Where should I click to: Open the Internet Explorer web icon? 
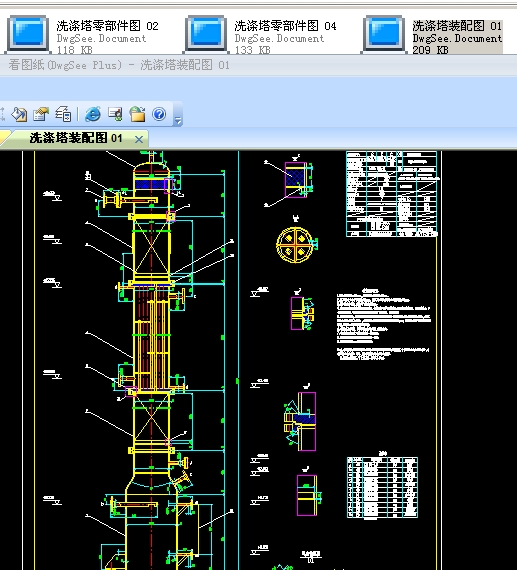(93, 114)
